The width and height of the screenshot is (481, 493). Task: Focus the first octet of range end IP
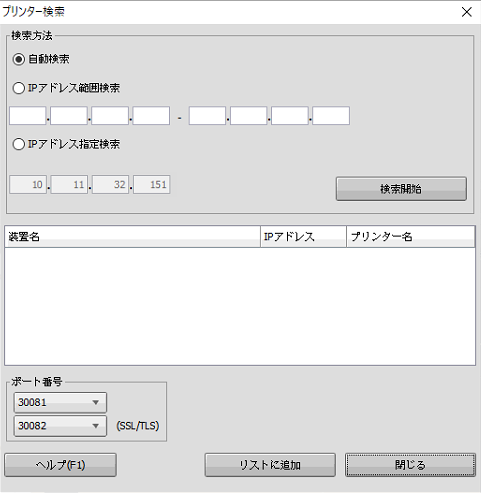pos(207,116)
